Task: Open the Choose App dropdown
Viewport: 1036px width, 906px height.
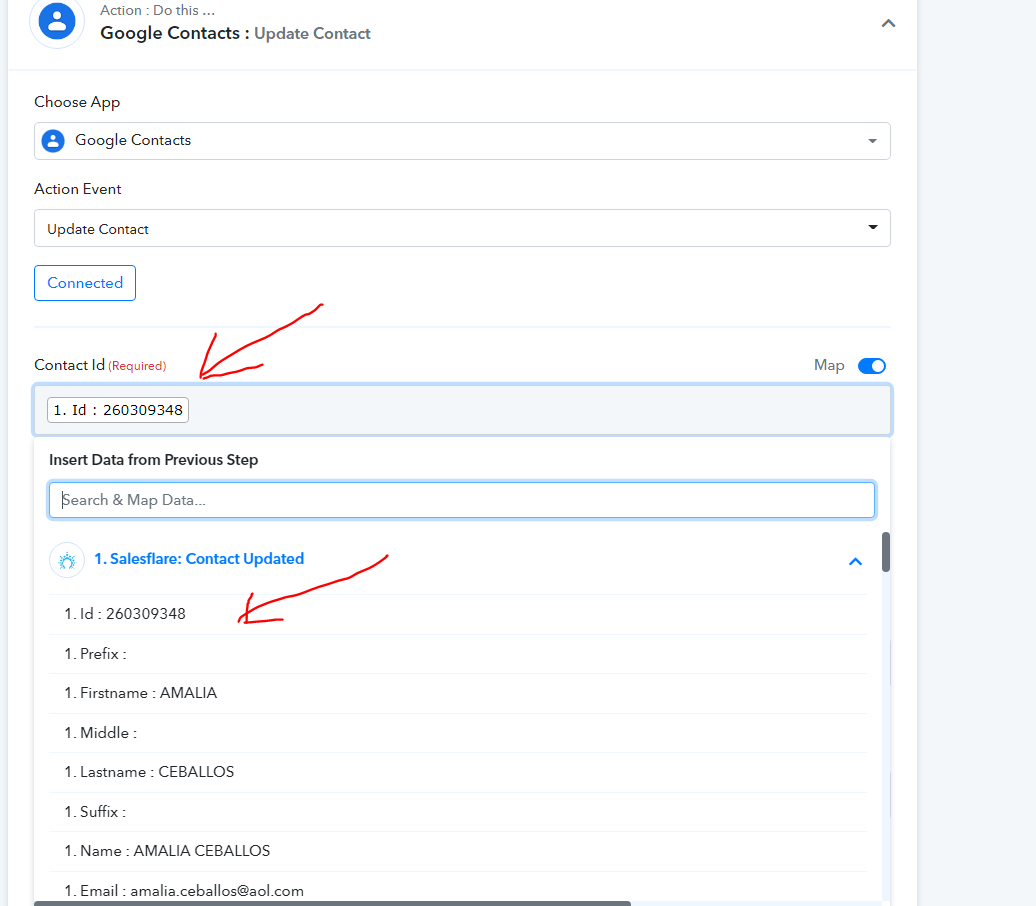Action: [x=462, y=141]
